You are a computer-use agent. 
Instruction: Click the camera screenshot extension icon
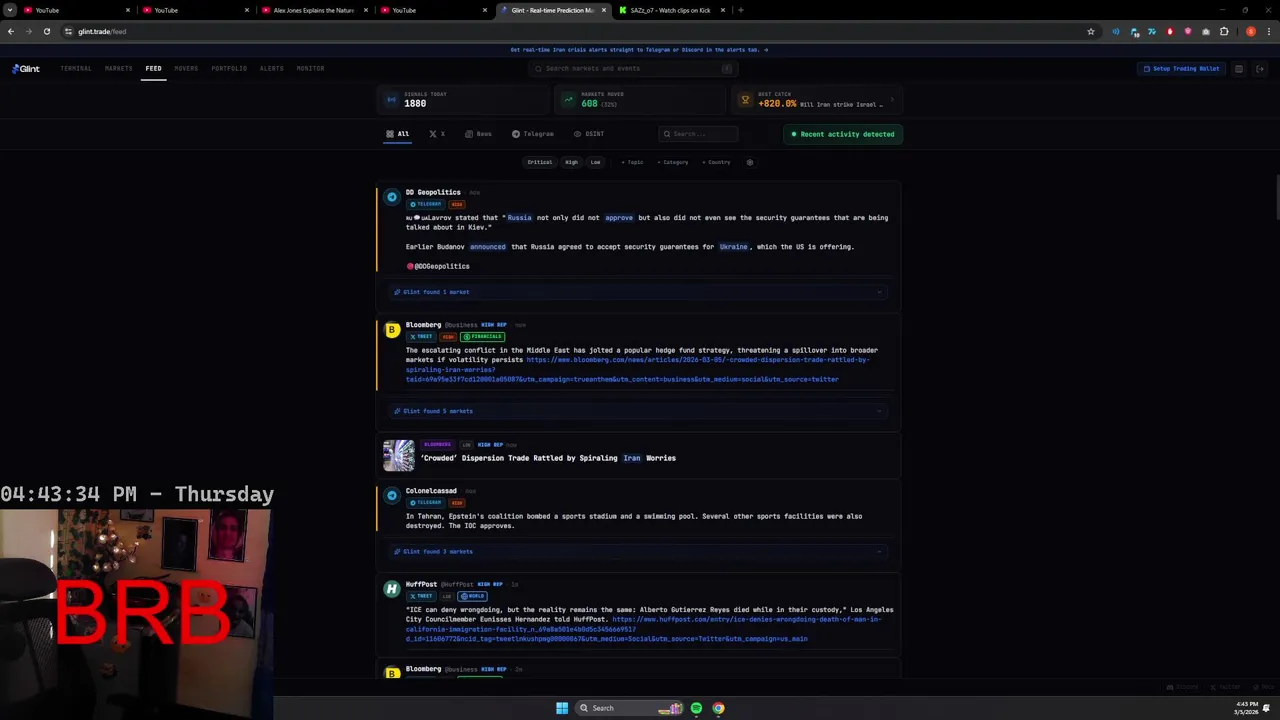tap(1206, 32)
